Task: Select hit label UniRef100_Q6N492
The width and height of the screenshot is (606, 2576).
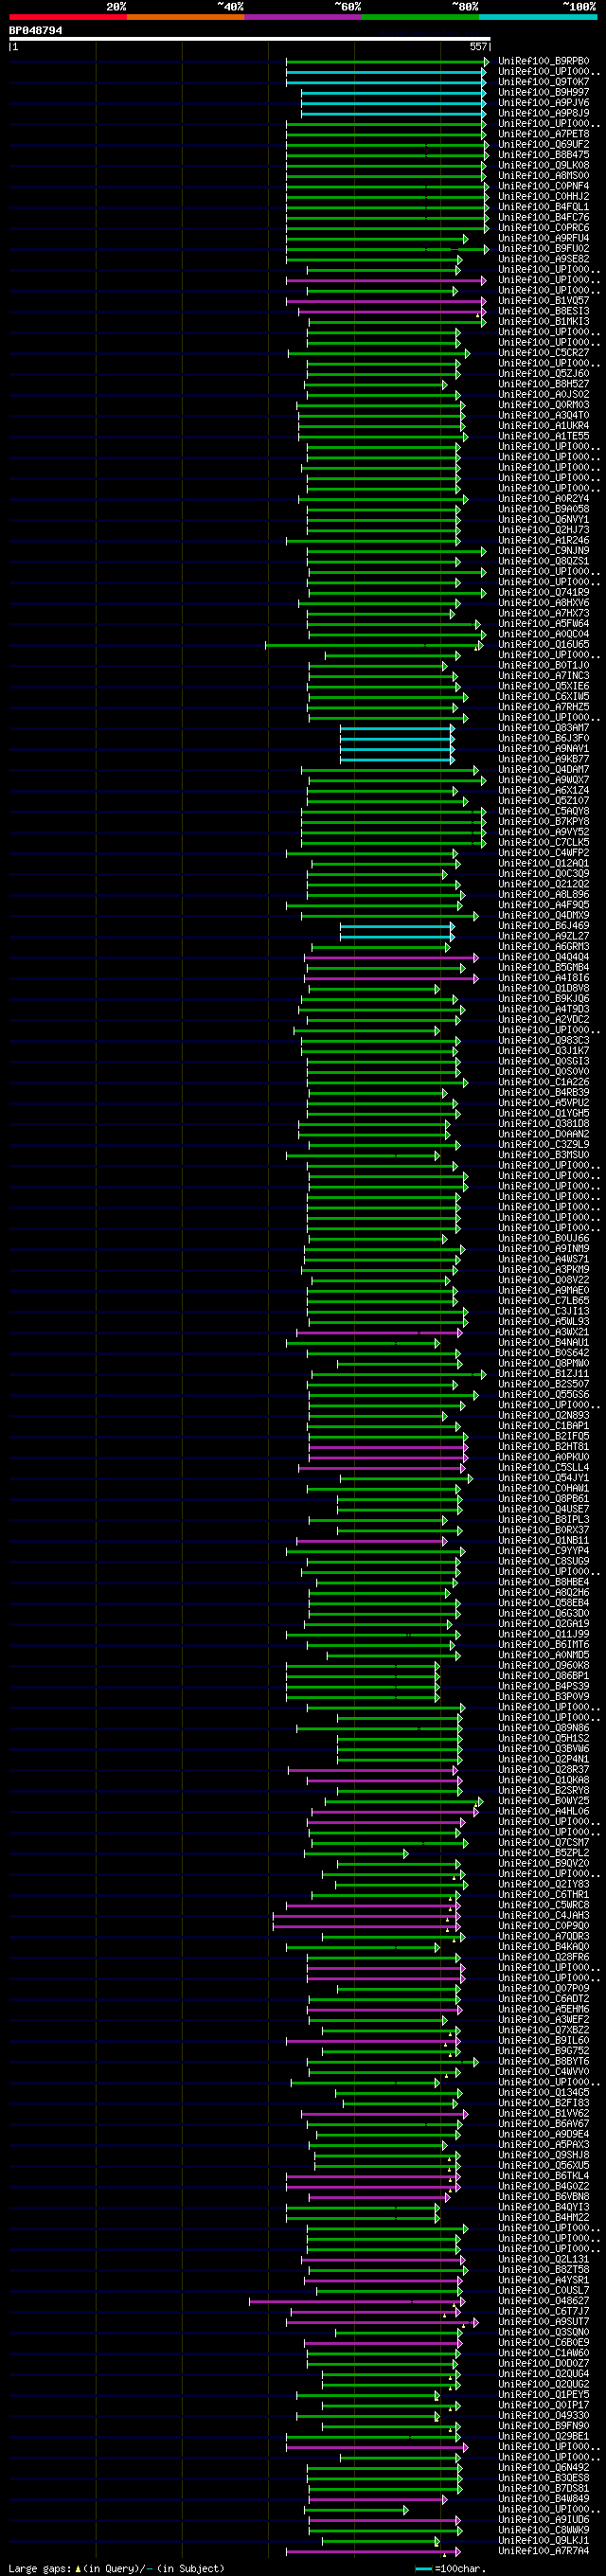Action: [544, 2468]
